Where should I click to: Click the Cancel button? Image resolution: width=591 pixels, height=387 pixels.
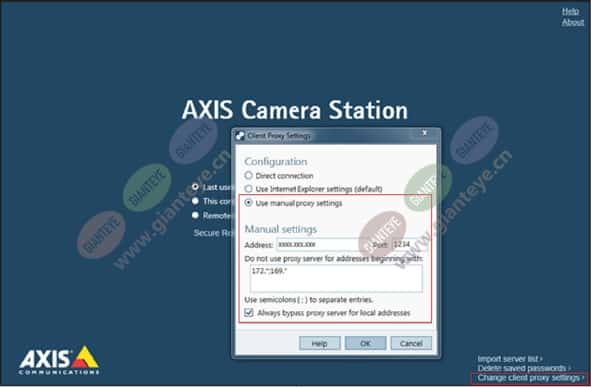[411, 343]
